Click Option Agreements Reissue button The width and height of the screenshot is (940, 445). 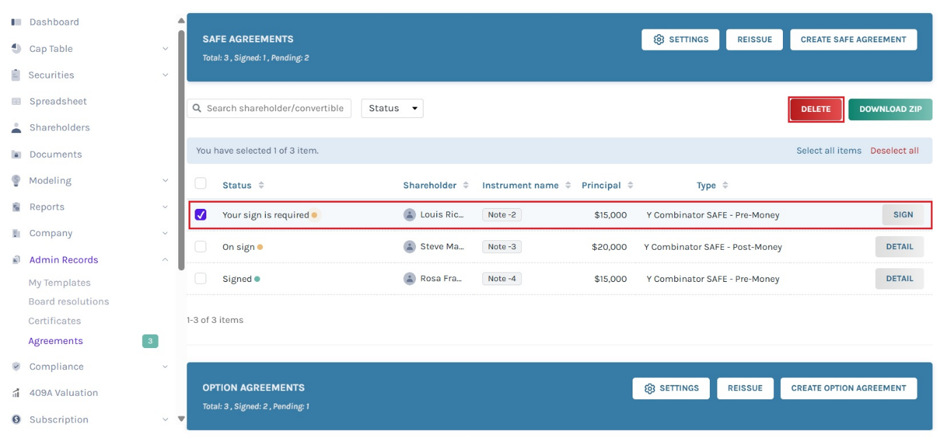(x=745, y=388)
